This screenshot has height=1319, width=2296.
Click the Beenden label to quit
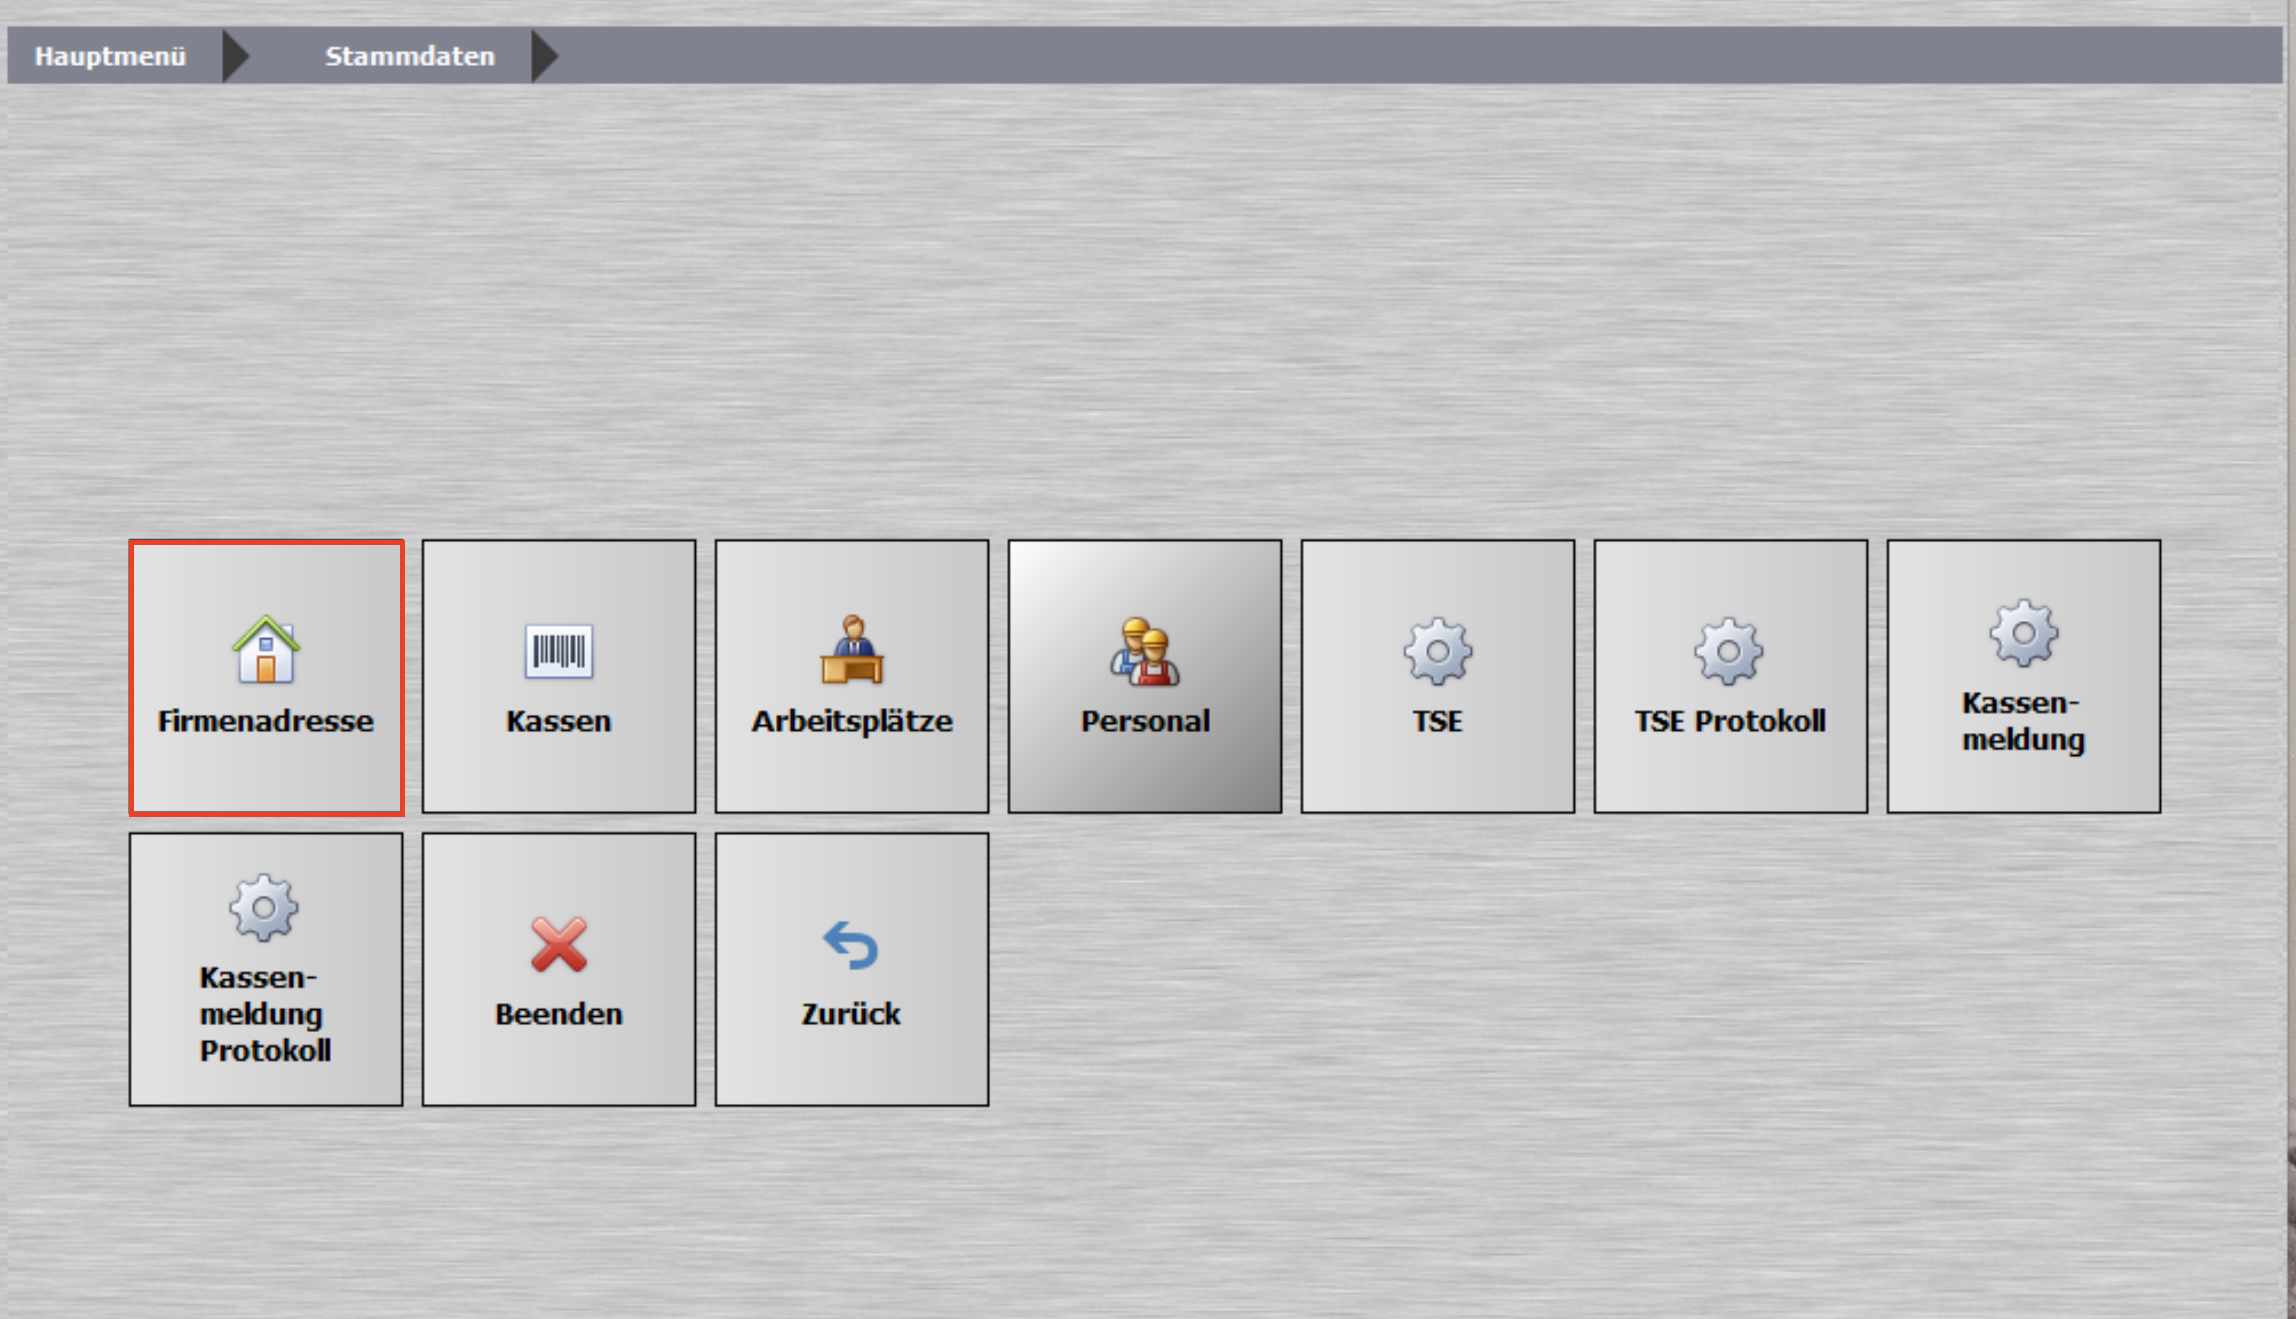(558, 1014)
